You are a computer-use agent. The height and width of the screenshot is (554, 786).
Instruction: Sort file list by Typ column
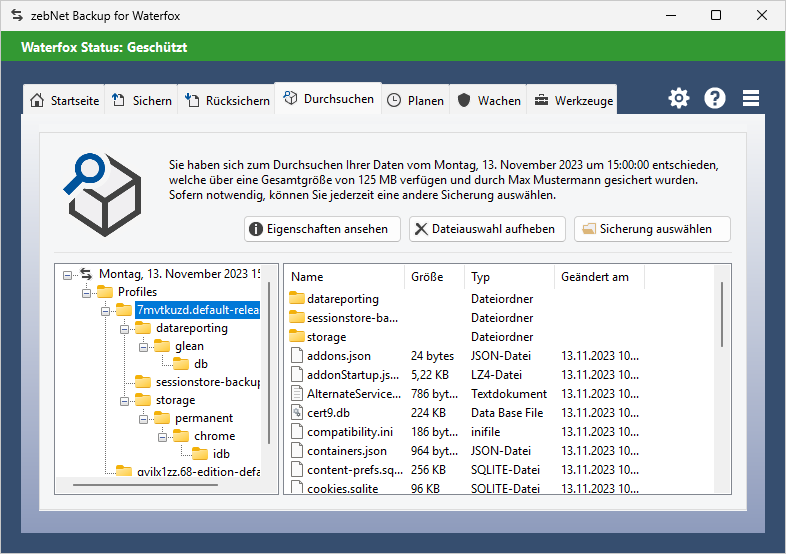click(509, 277)
